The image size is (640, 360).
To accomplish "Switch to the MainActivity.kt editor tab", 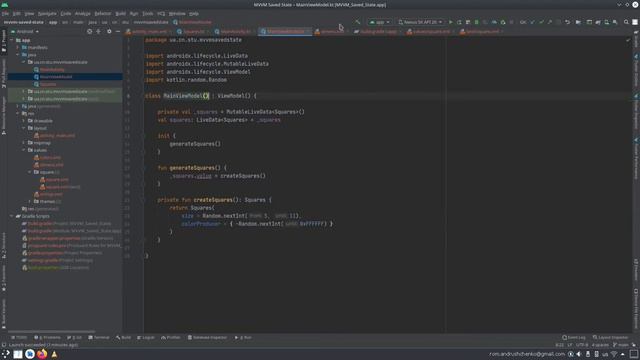I will point(235,31).
